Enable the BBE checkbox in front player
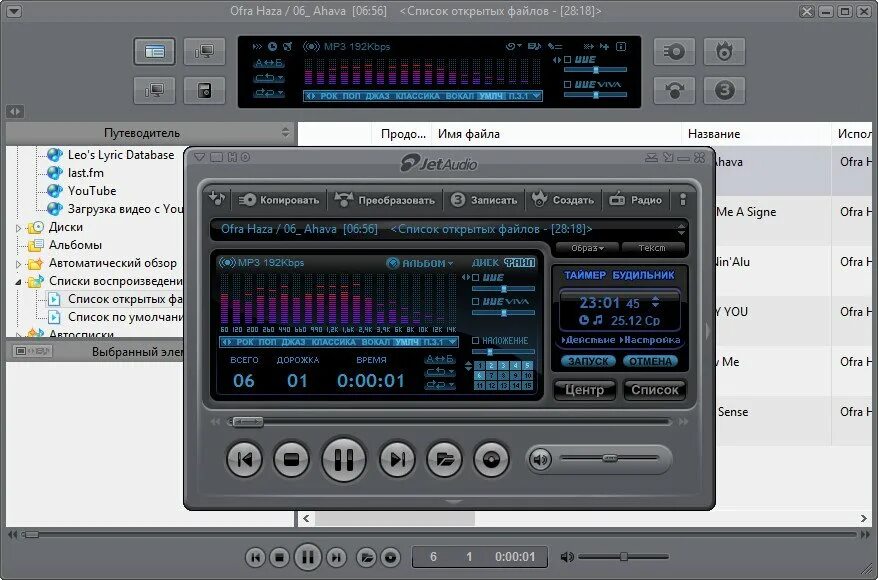The width and height of the screenshot is (878, 580). (x=475, y=278)
